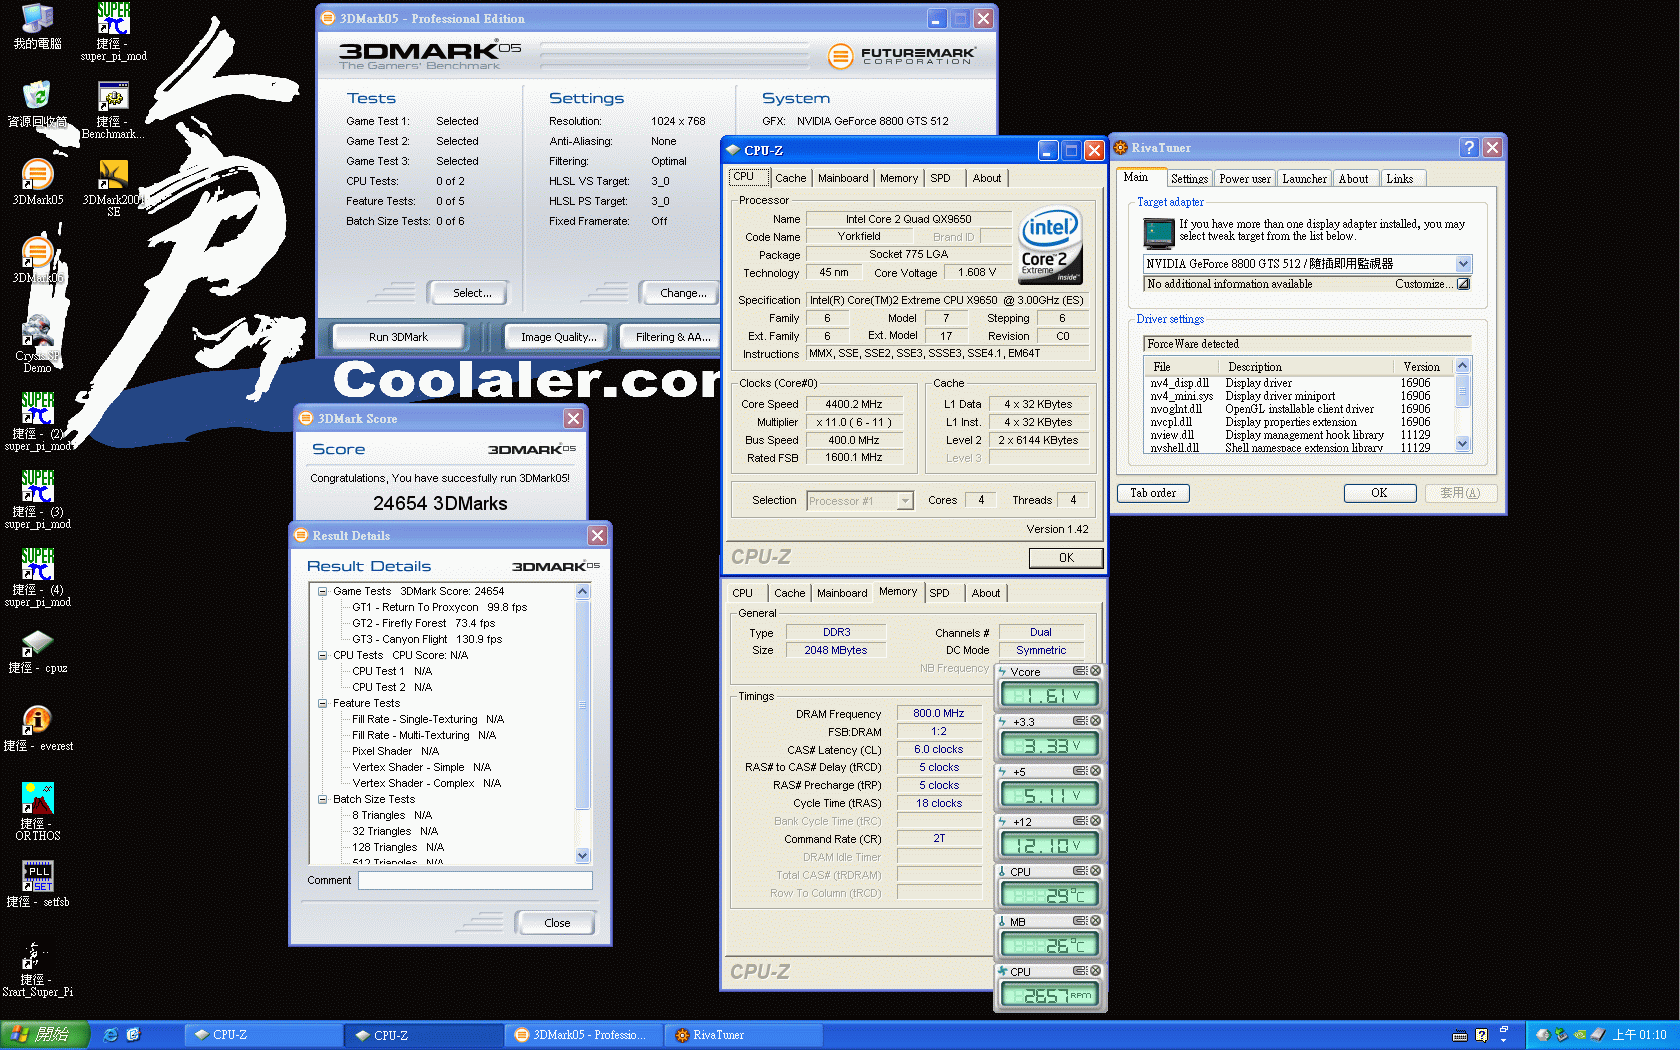Open the RivaTuner Links tab

(1400, 179)
